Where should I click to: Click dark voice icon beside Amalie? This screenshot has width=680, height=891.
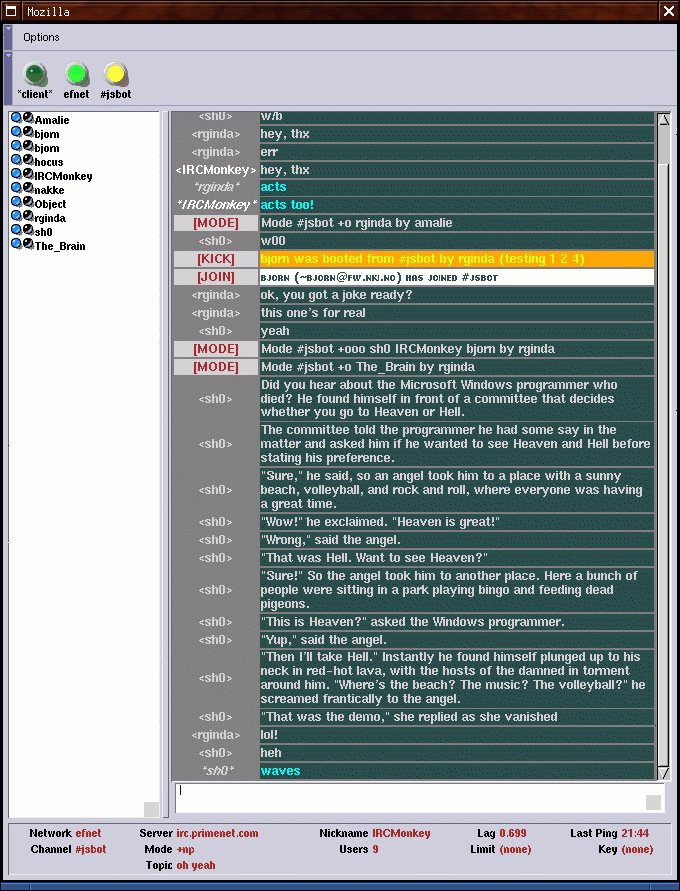pos(28,118)
